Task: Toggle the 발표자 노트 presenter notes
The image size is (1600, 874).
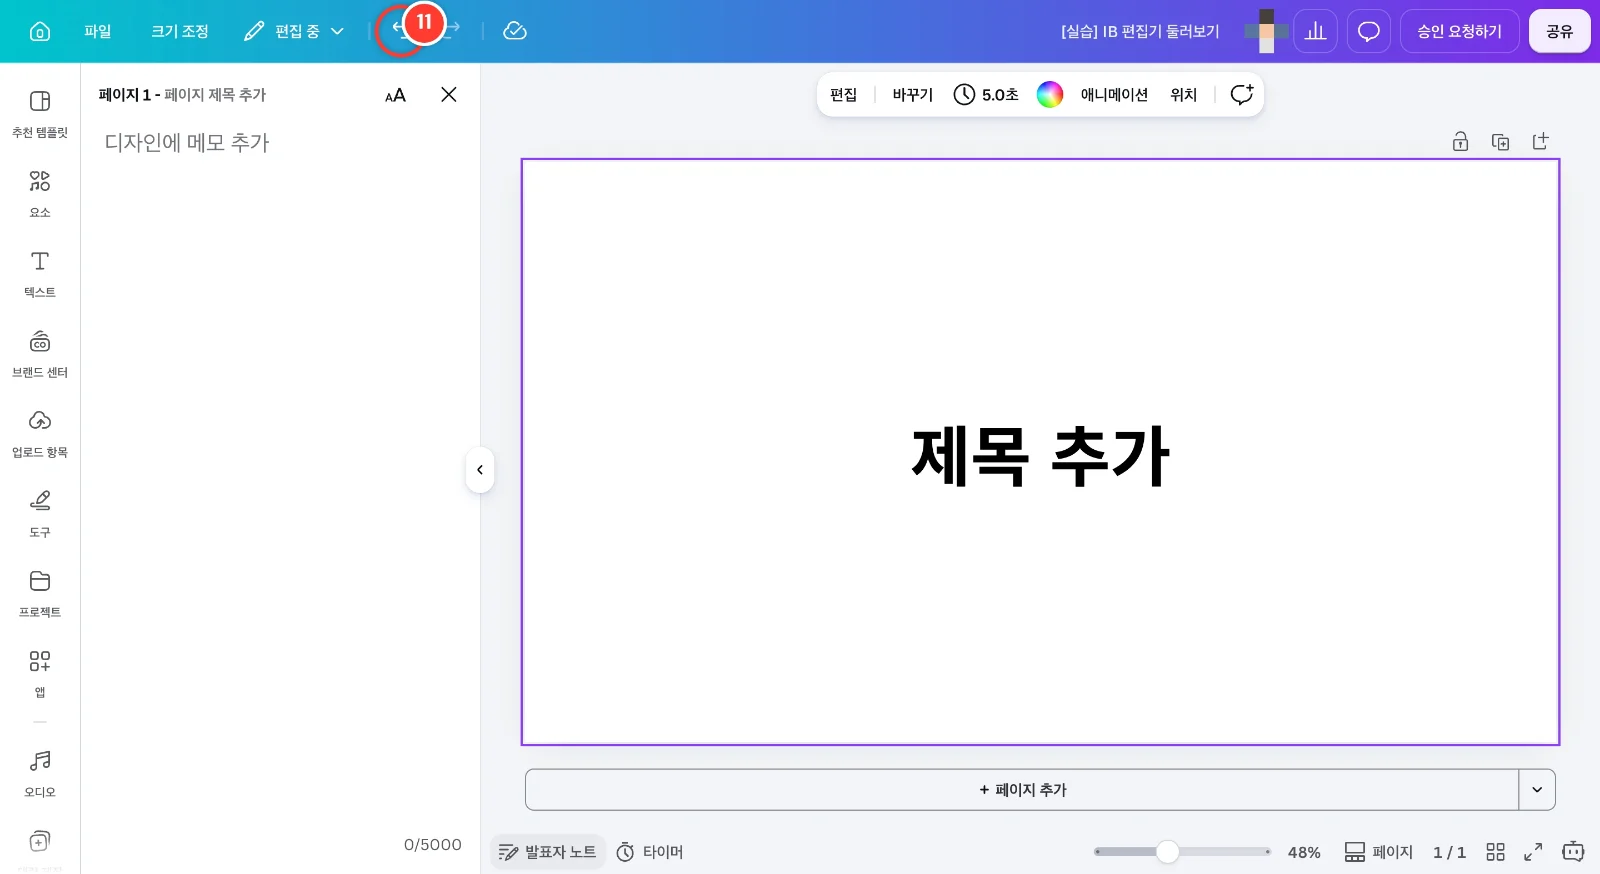Action: 548,852
